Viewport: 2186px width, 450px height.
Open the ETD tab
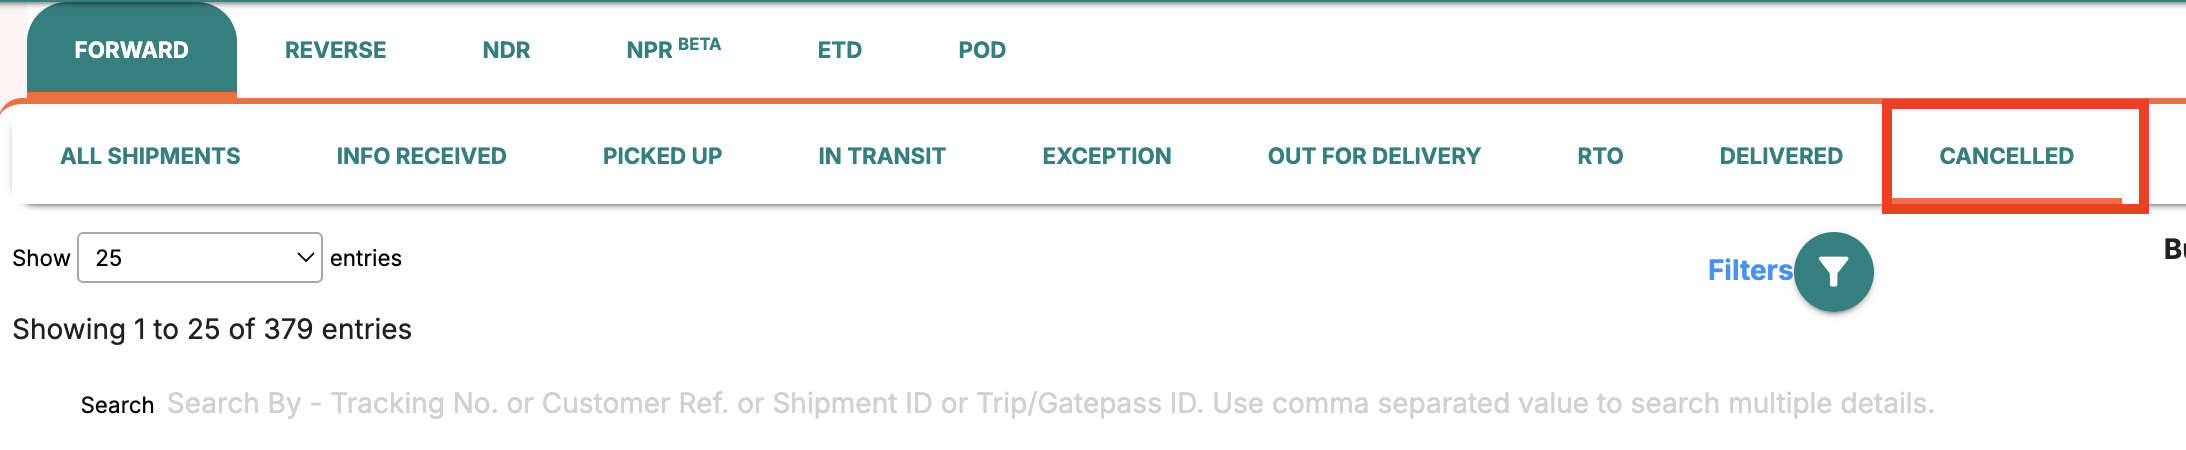point(839,50)
